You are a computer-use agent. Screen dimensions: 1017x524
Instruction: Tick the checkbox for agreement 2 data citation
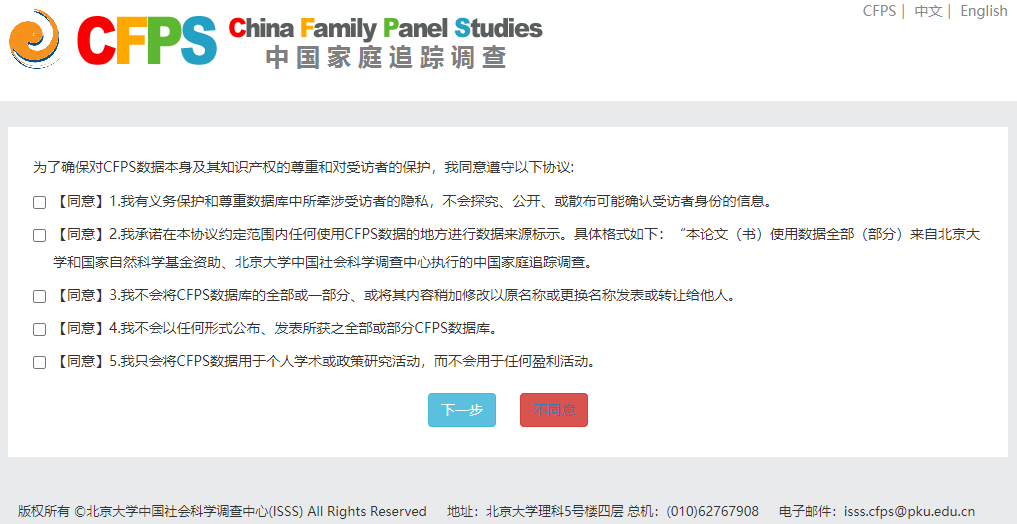[x=40, y=236]
